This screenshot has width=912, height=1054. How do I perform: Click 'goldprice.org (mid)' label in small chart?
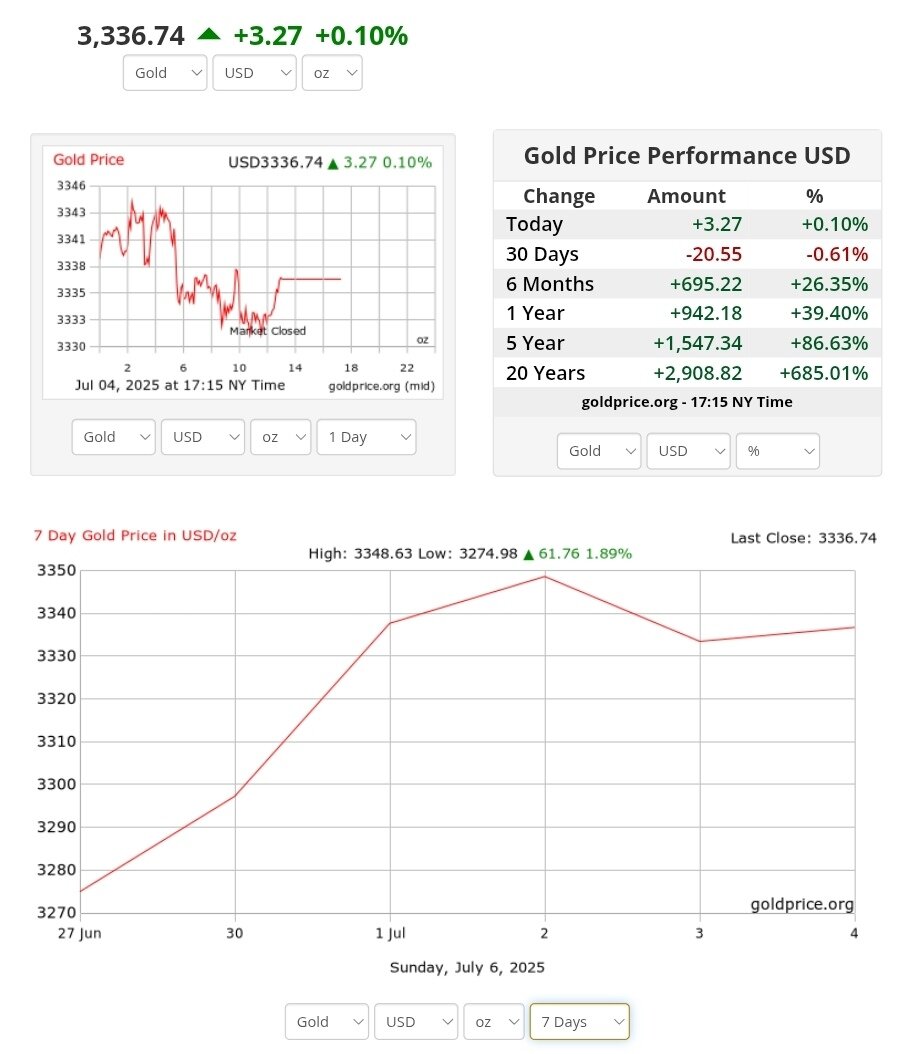tap(381, 386)
